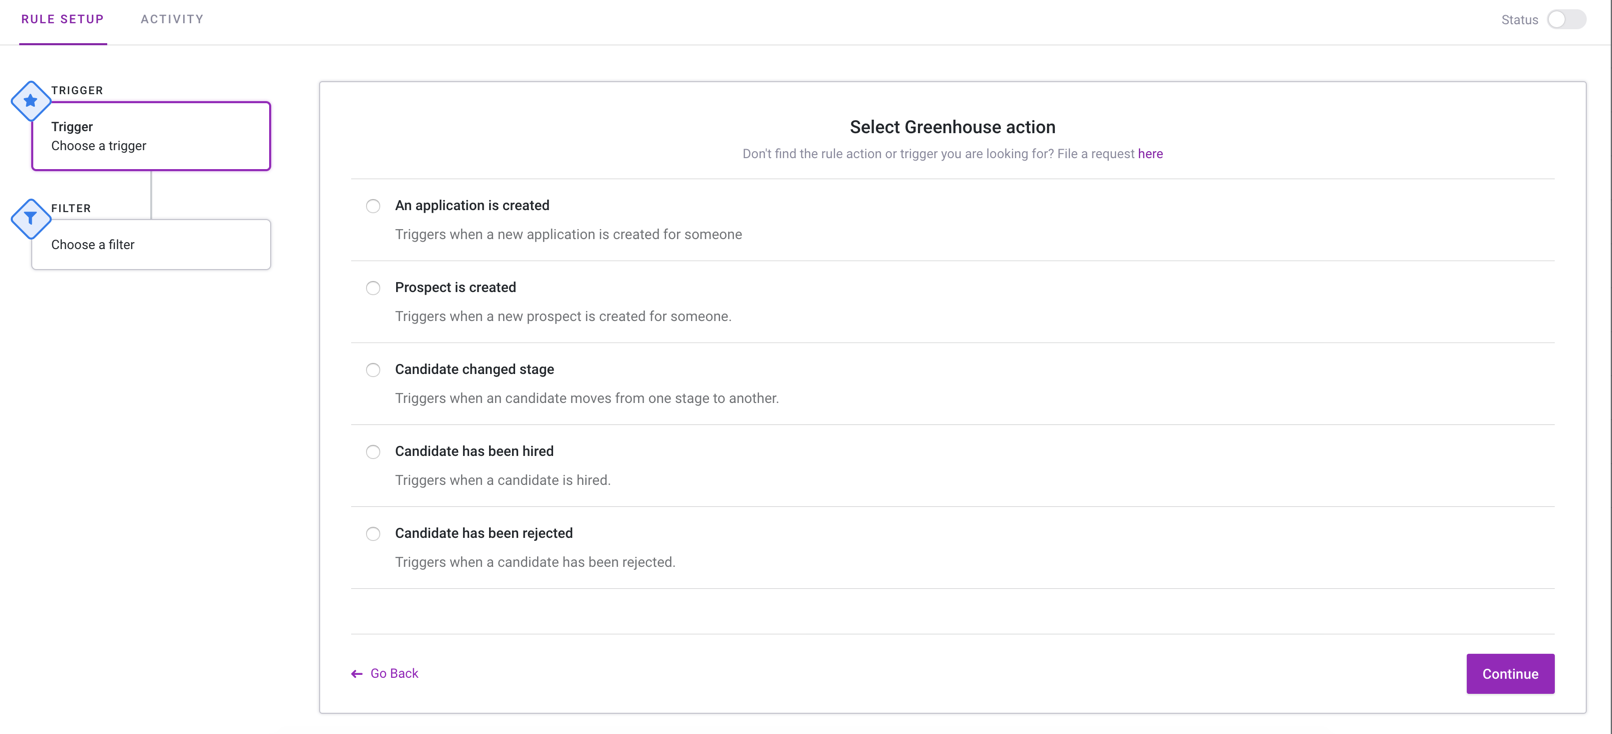This screenshot has width=1612, height=734.
Task: Click 'Candidate has been hired' label
Action: (x=474, y=451)
